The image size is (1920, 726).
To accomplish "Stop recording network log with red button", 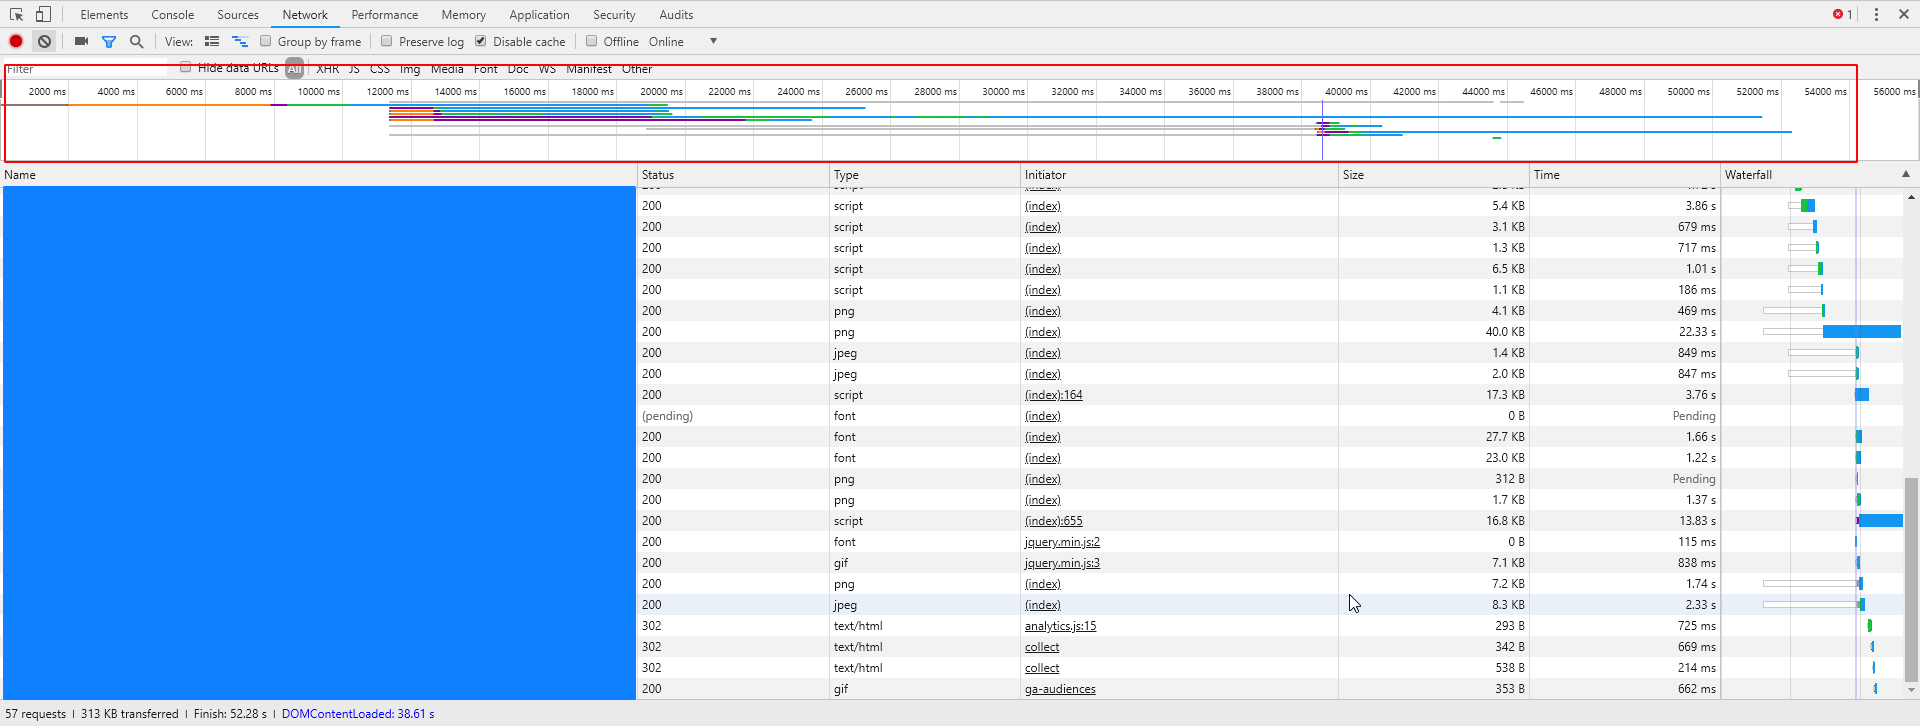I will tap(16, 41).
